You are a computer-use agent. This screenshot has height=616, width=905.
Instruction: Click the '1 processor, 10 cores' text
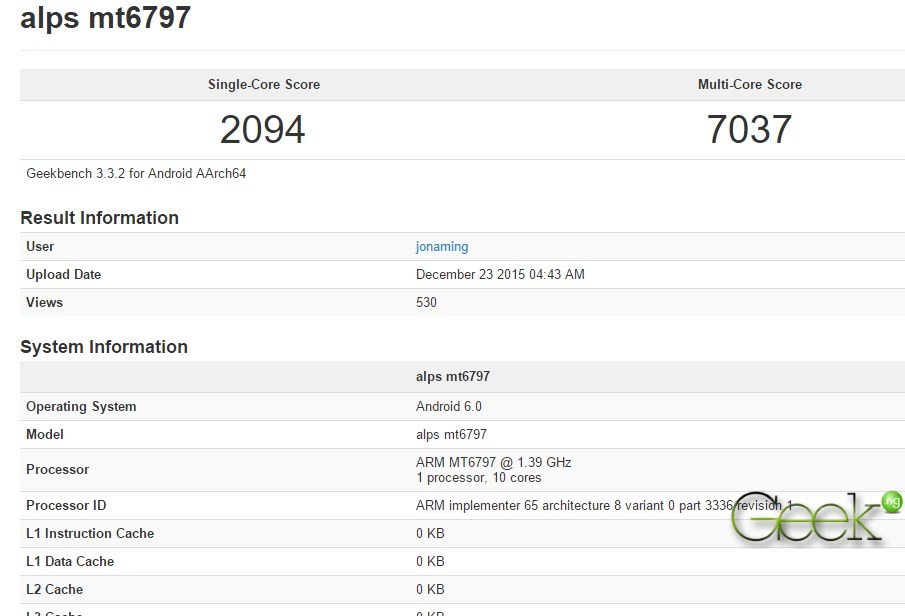[x=478, y=478]
